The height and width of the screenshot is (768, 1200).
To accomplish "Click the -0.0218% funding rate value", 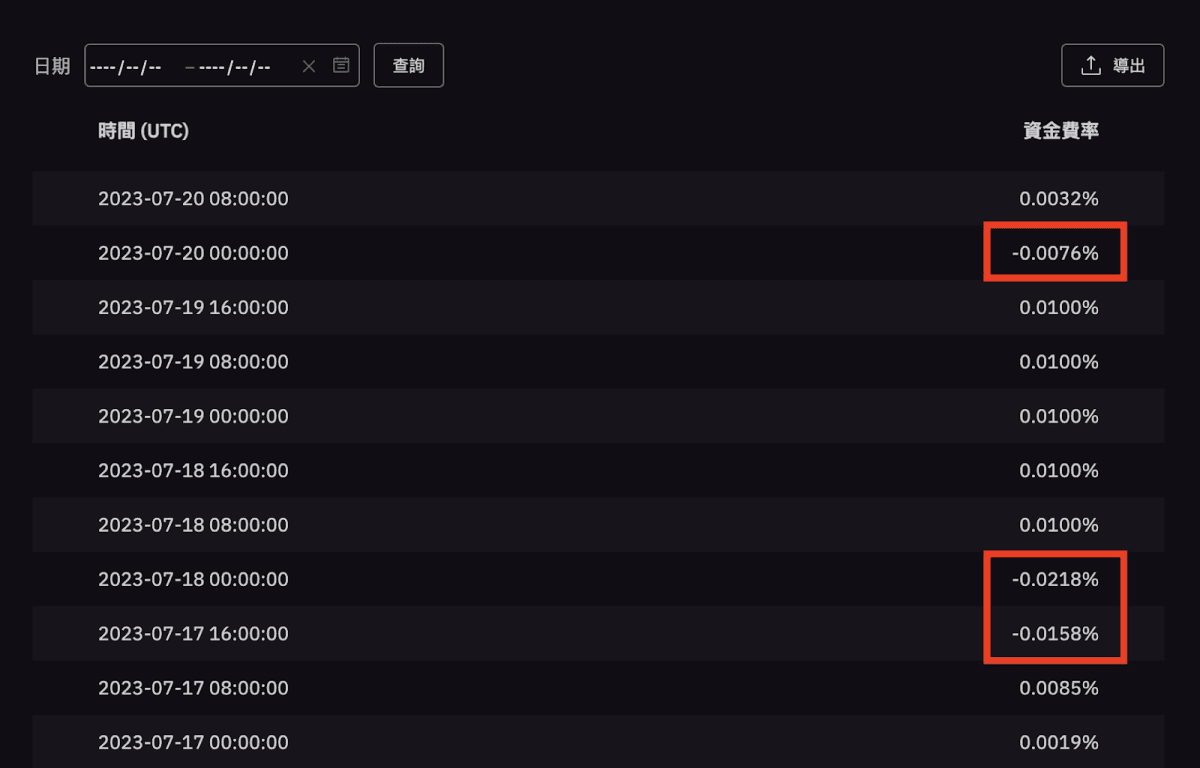I will coord(1055,579).
